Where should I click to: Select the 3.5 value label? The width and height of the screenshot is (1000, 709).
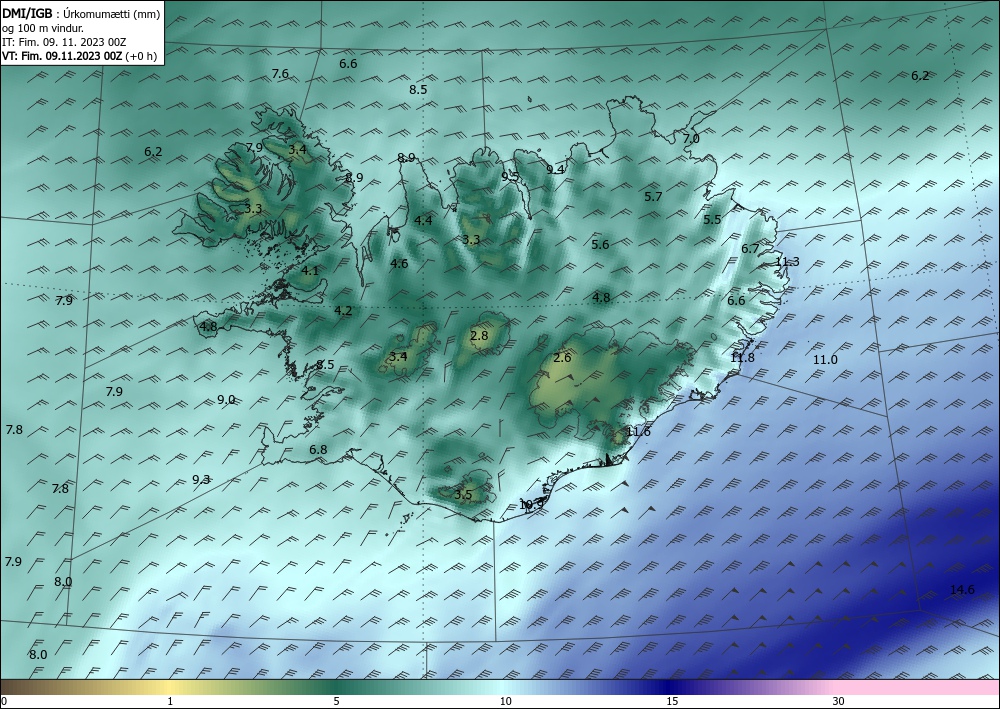pyautogui.click(x=463, y=494)
